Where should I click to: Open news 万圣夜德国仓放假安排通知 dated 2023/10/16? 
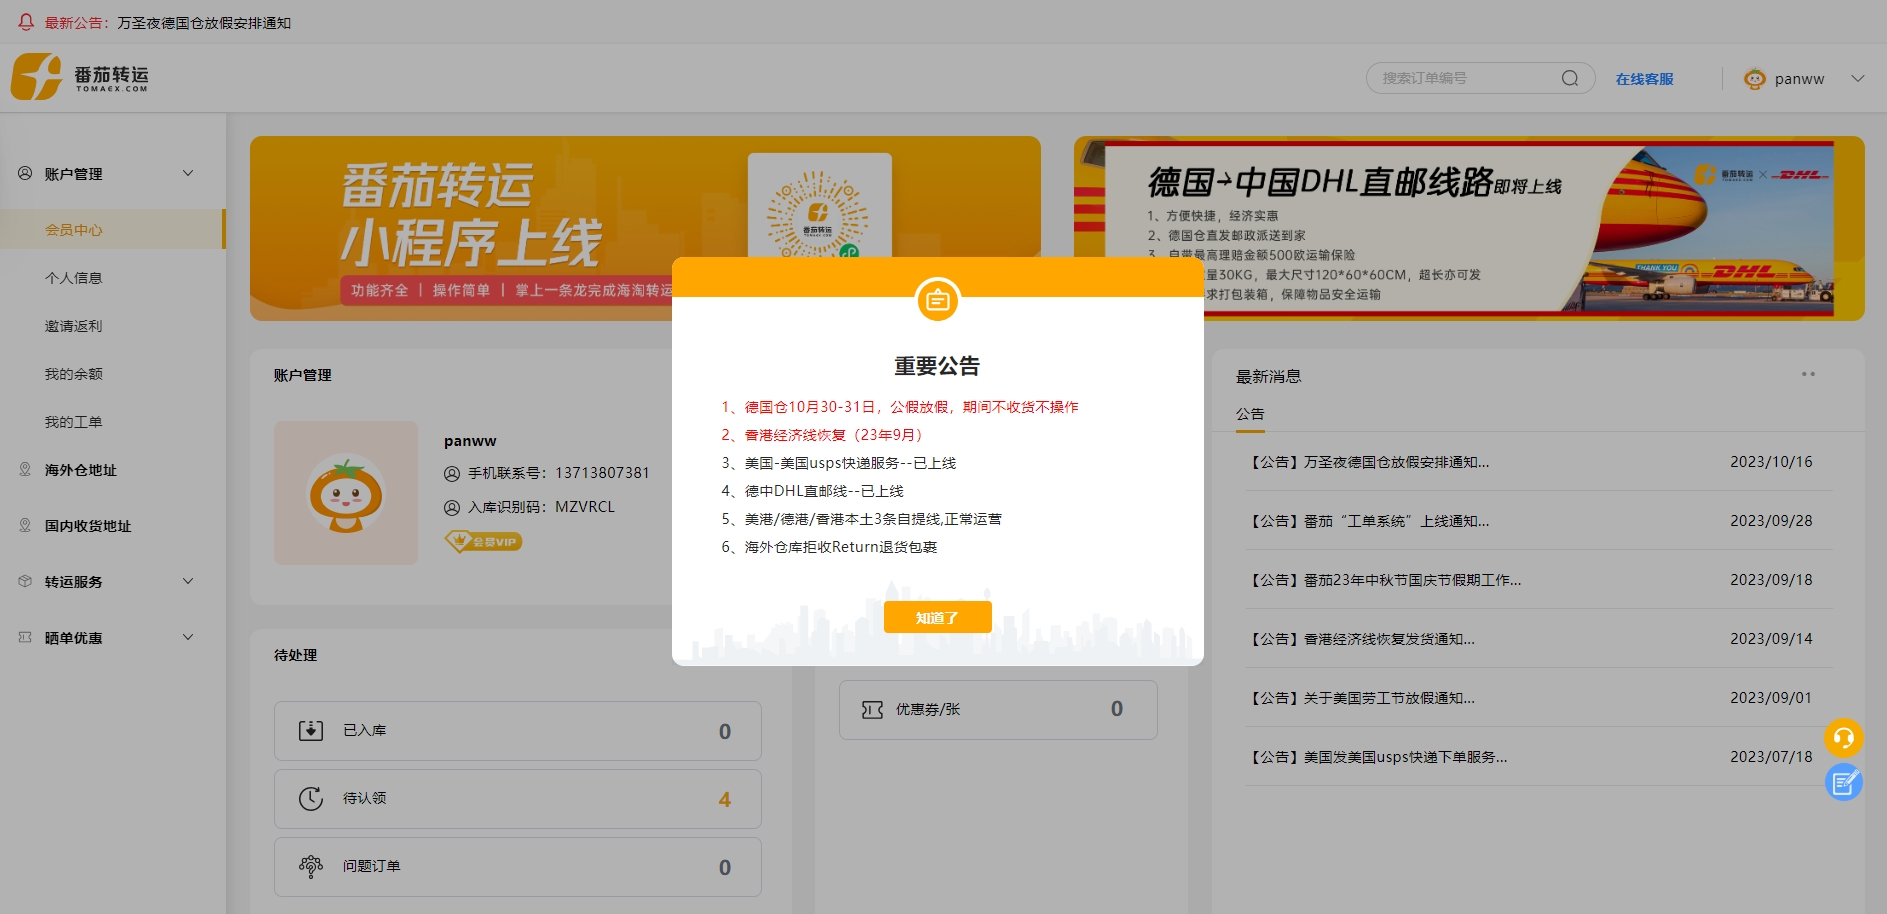tap(1539, 462)
